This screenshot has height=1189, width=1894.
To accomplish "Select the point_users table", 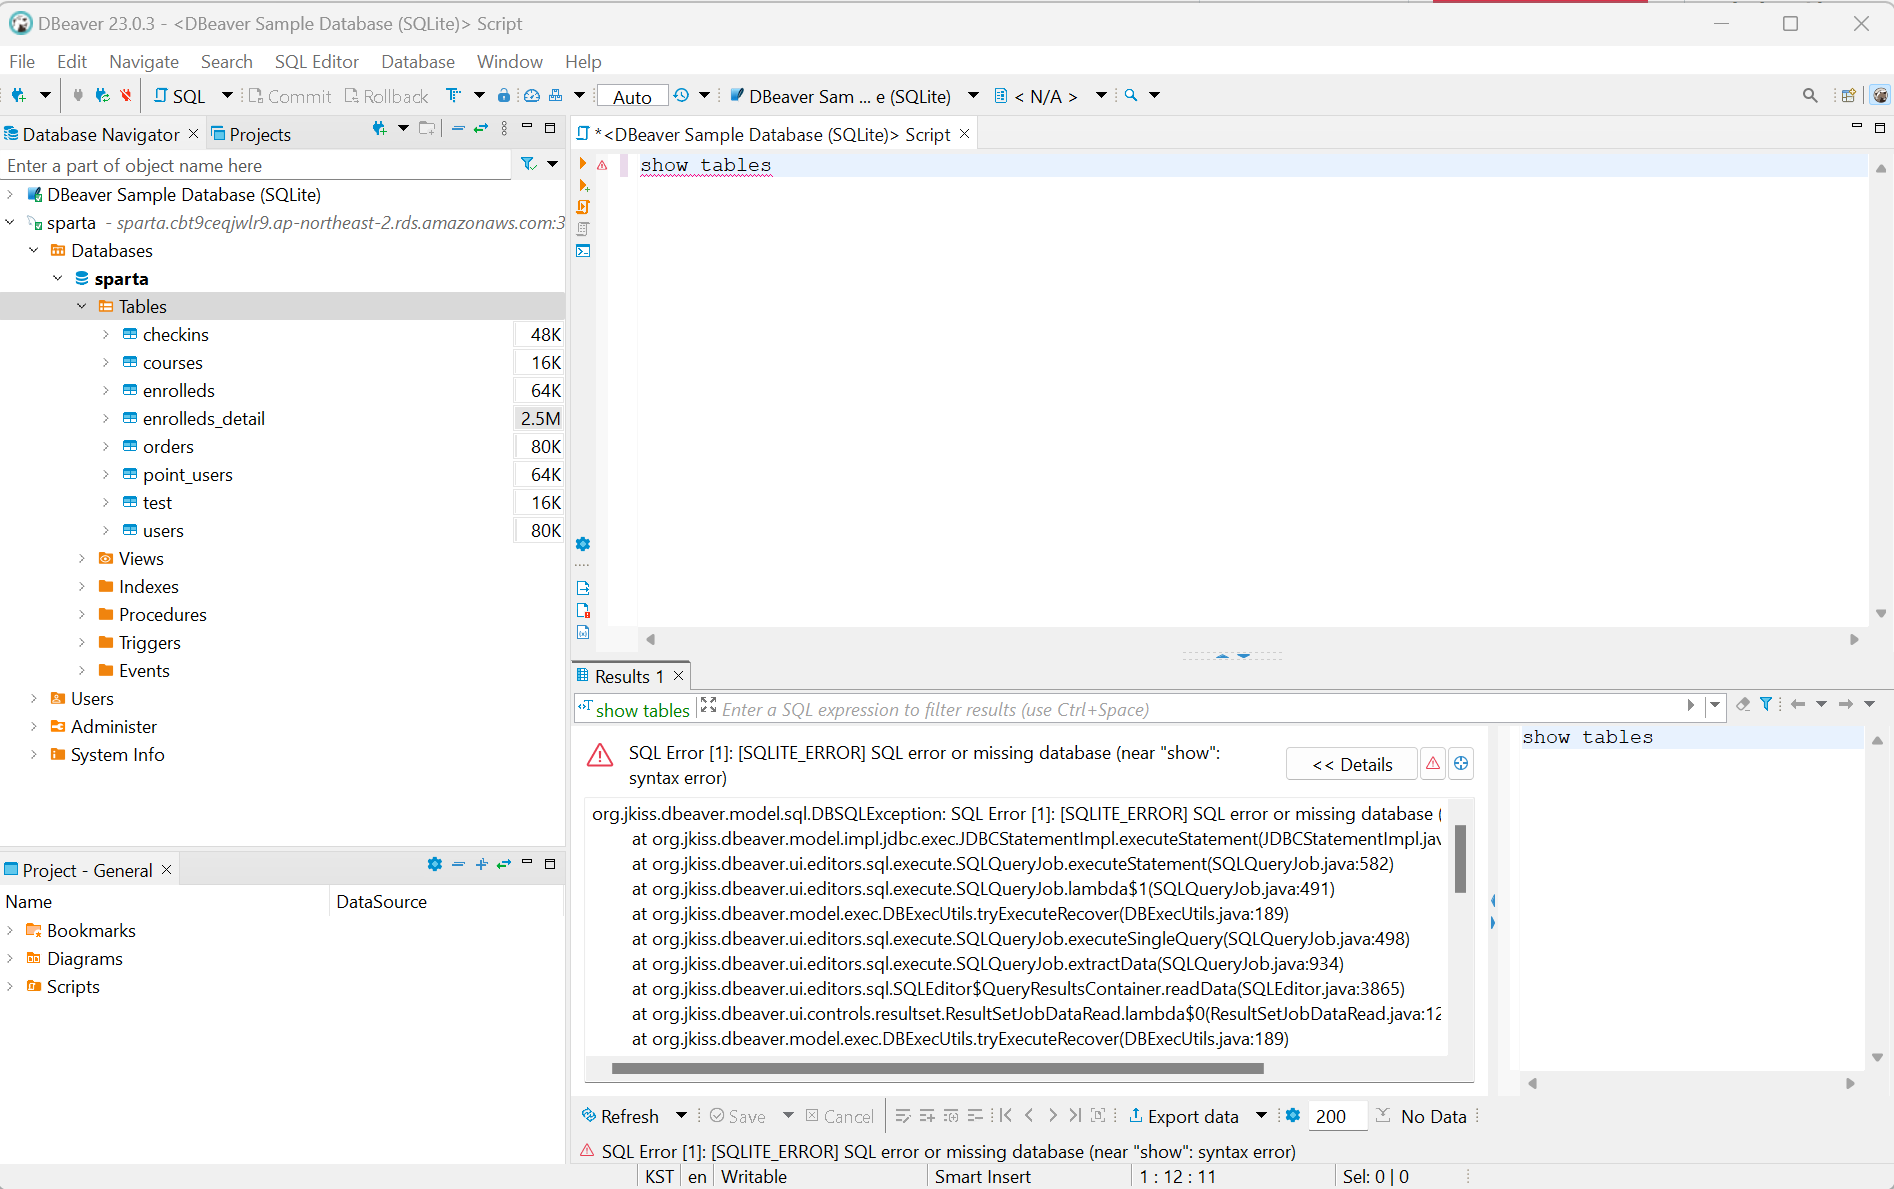I will click(x=187, y=474).
